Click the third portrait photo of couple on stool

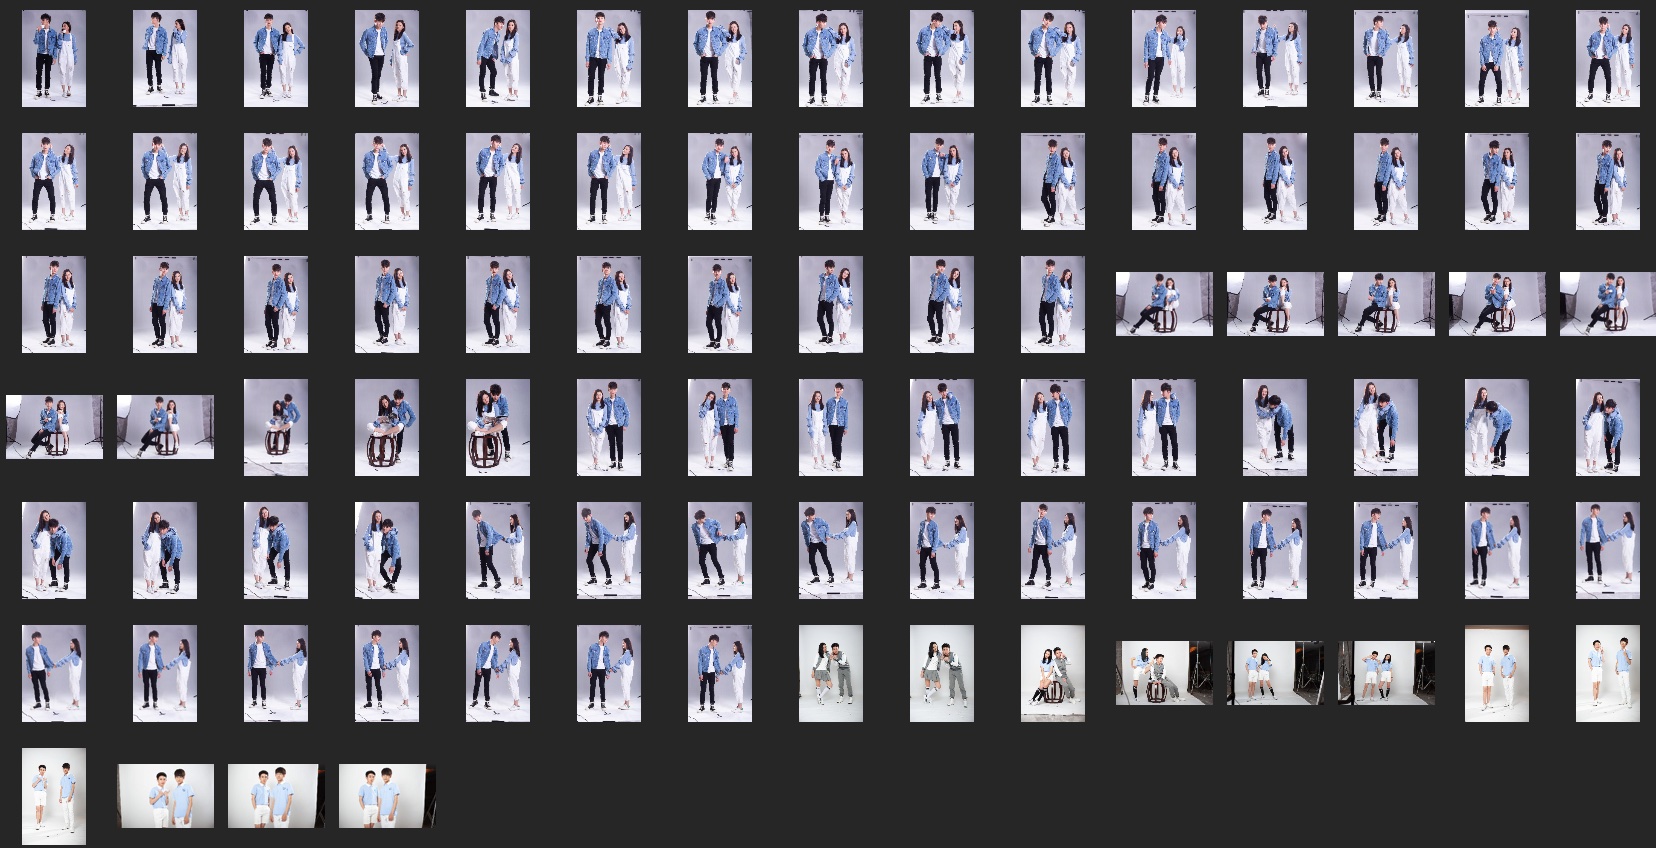click(x=498, y=427)
